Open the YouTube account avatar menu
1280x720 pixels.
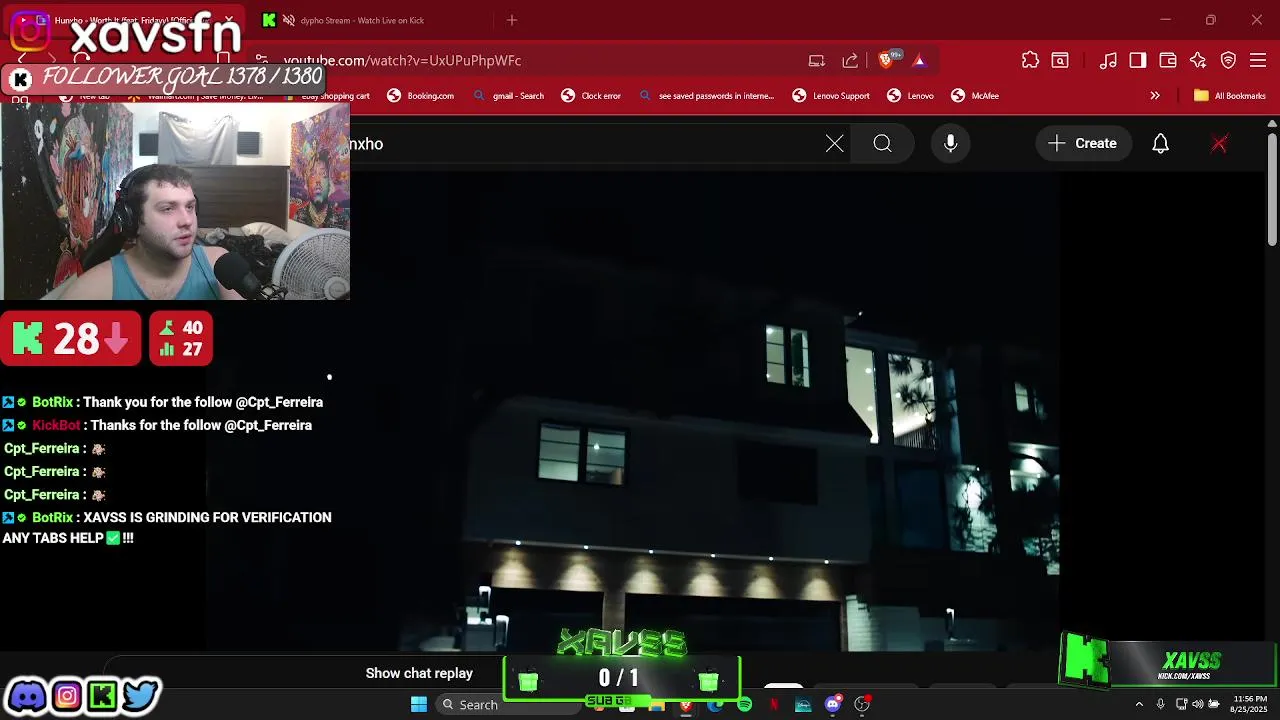1219,144
